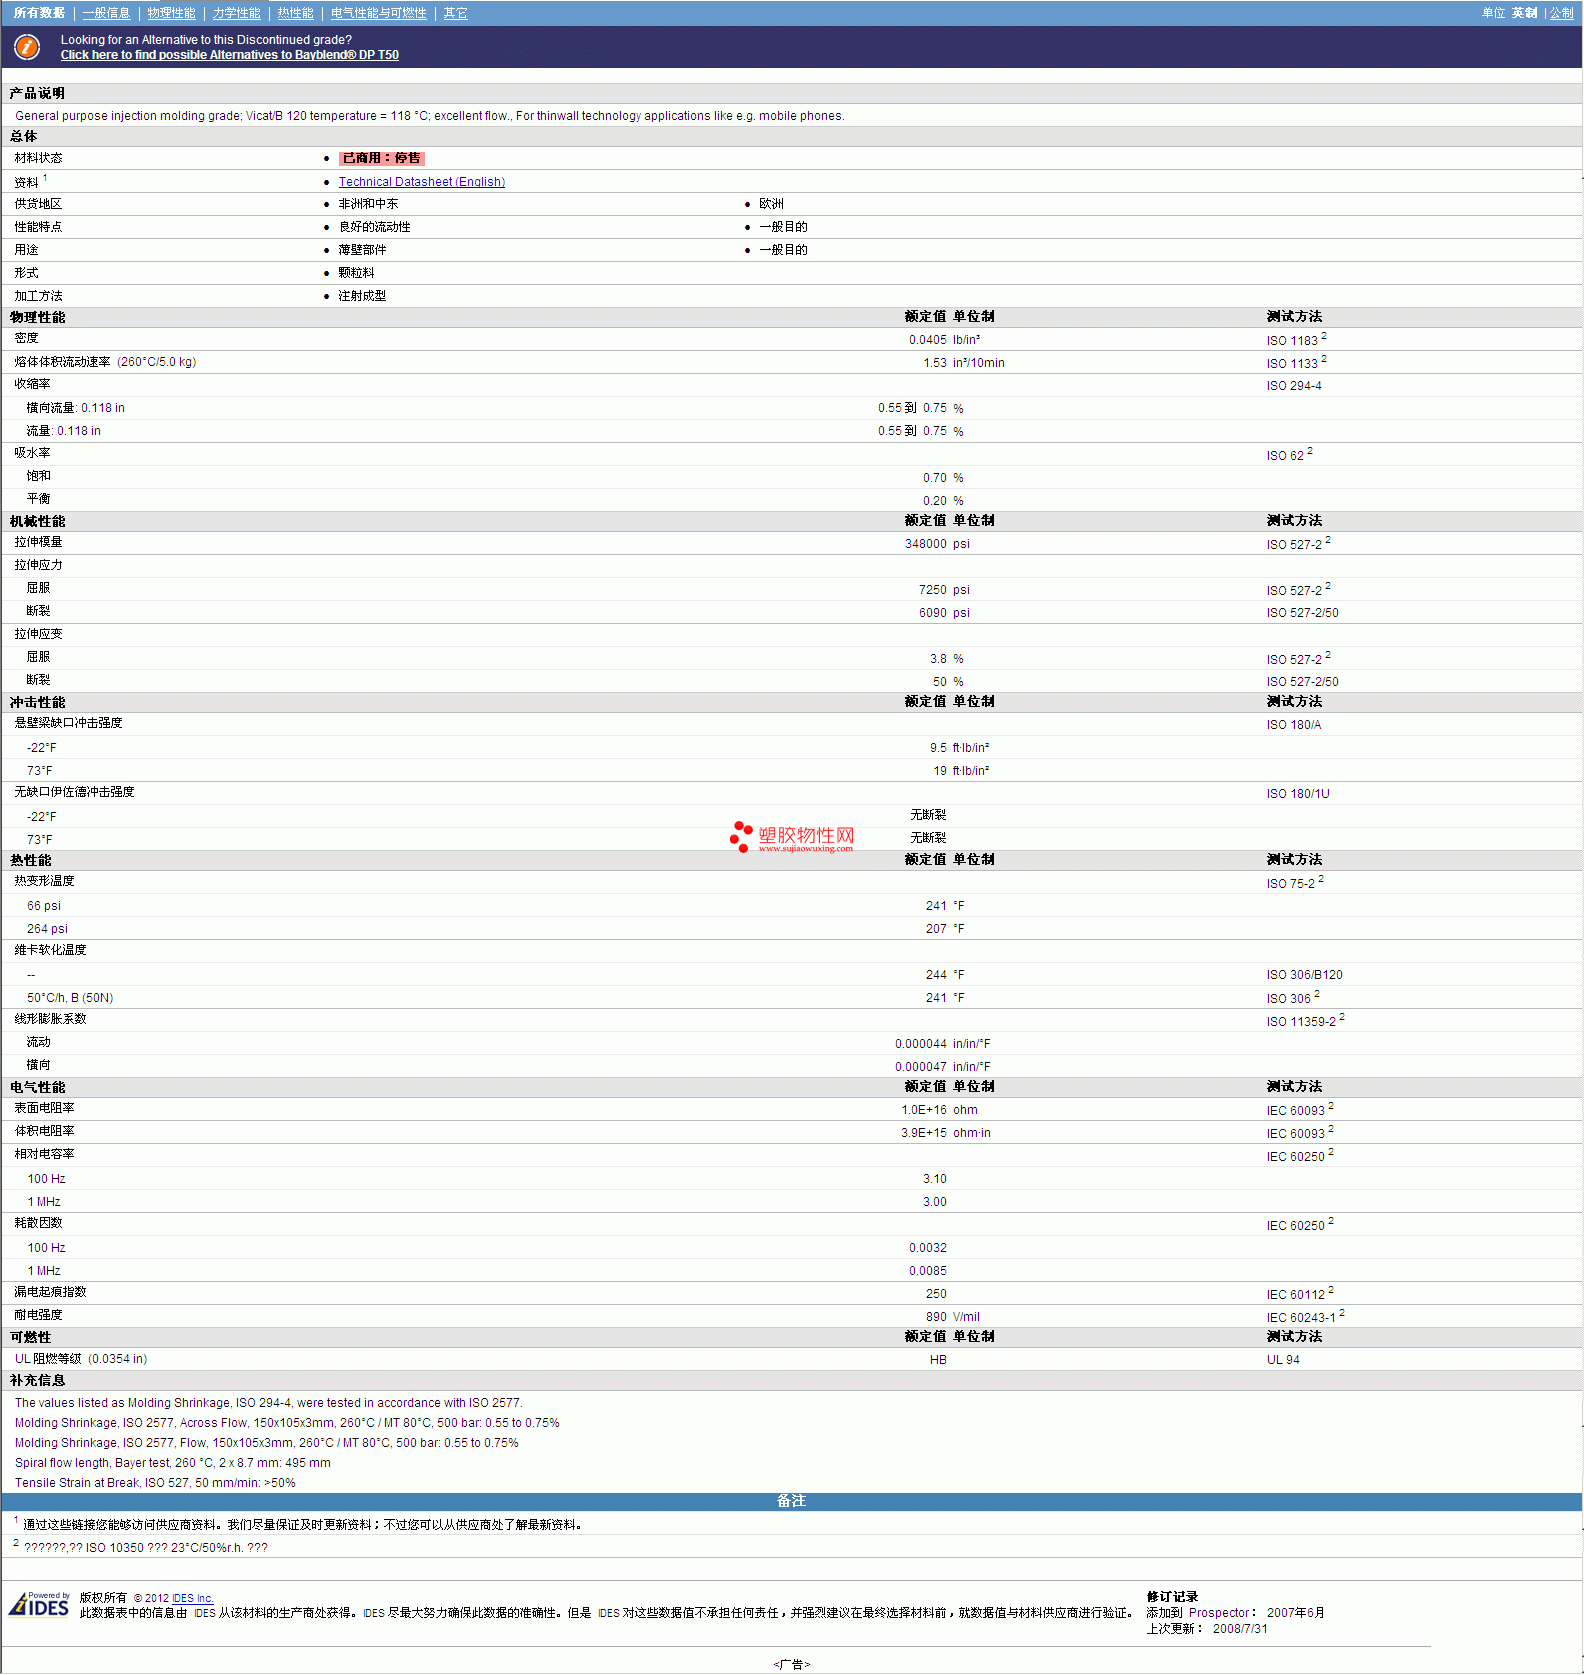Image resolution: width=1584 pixels, height=1675 pixels.
Task: Click the 颗粒料 form entry
Action: pos(356,273)
